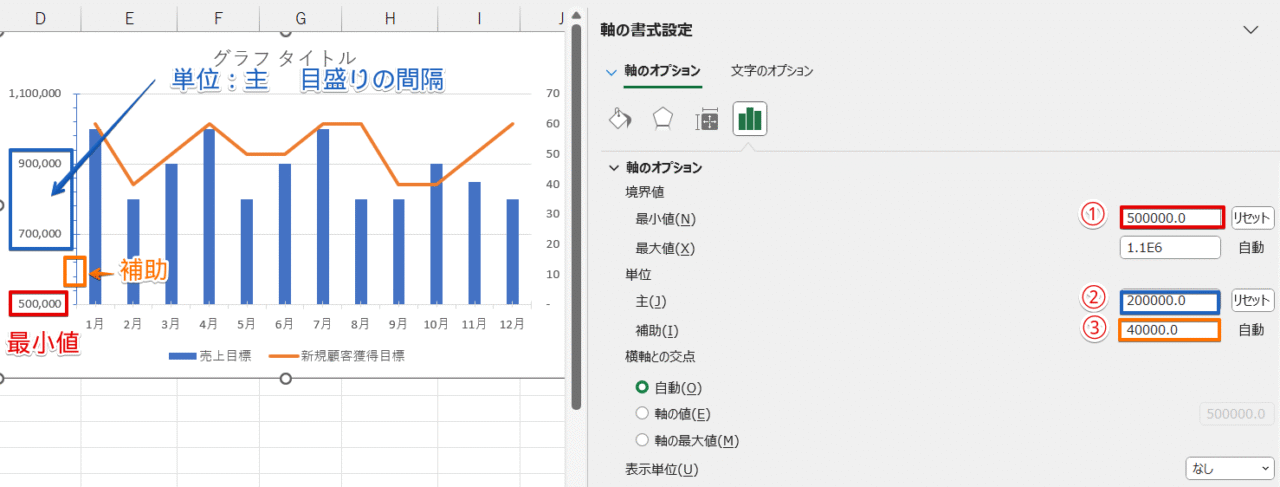The width and height of the screenshot is (1280, 487).
Task: Click リセット button next to 最小値
Action: 1252,218
